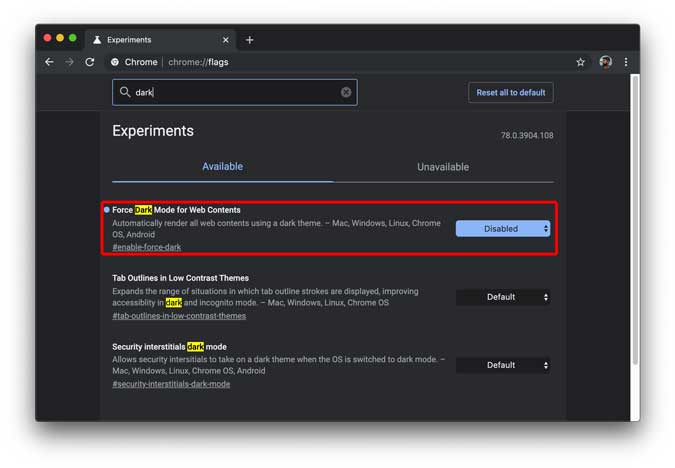
Task: Open the profile avatar menu
Action: (605, 62)
